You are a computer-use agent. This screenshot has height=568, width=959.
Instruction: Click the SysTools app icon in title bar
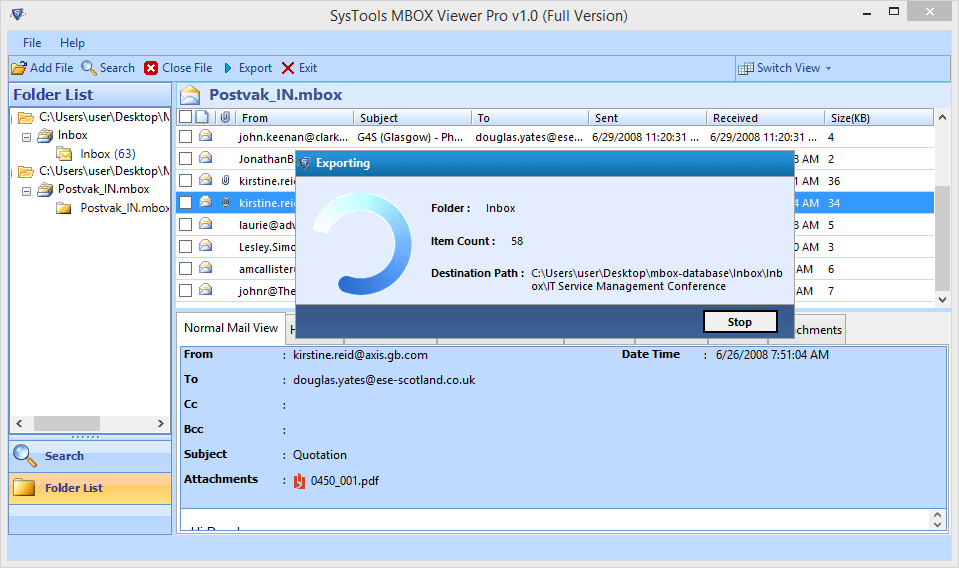point(18,15)
